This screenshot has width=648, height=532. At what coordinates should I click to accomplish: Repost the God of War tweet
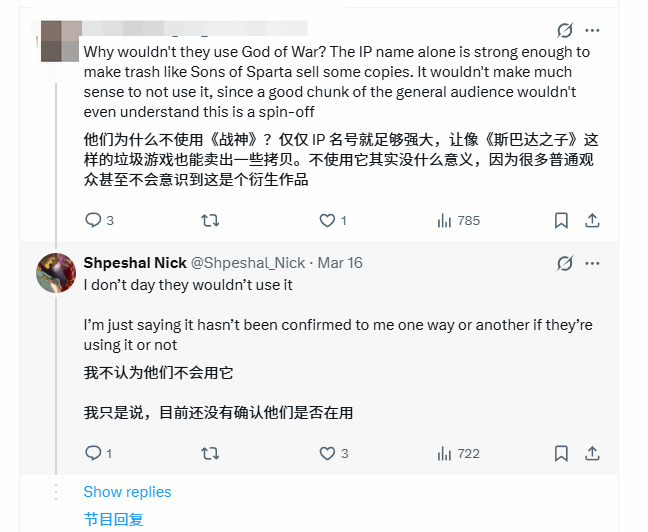pyautogui.click(x=210, y=220)
